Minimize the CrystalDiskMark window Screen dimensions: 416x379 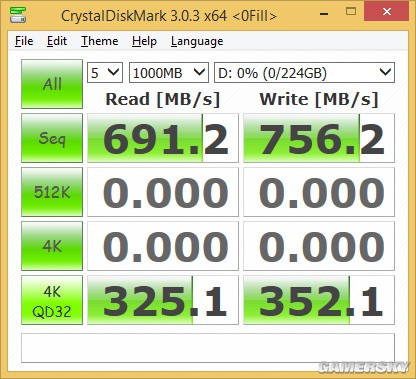point(324,13)
